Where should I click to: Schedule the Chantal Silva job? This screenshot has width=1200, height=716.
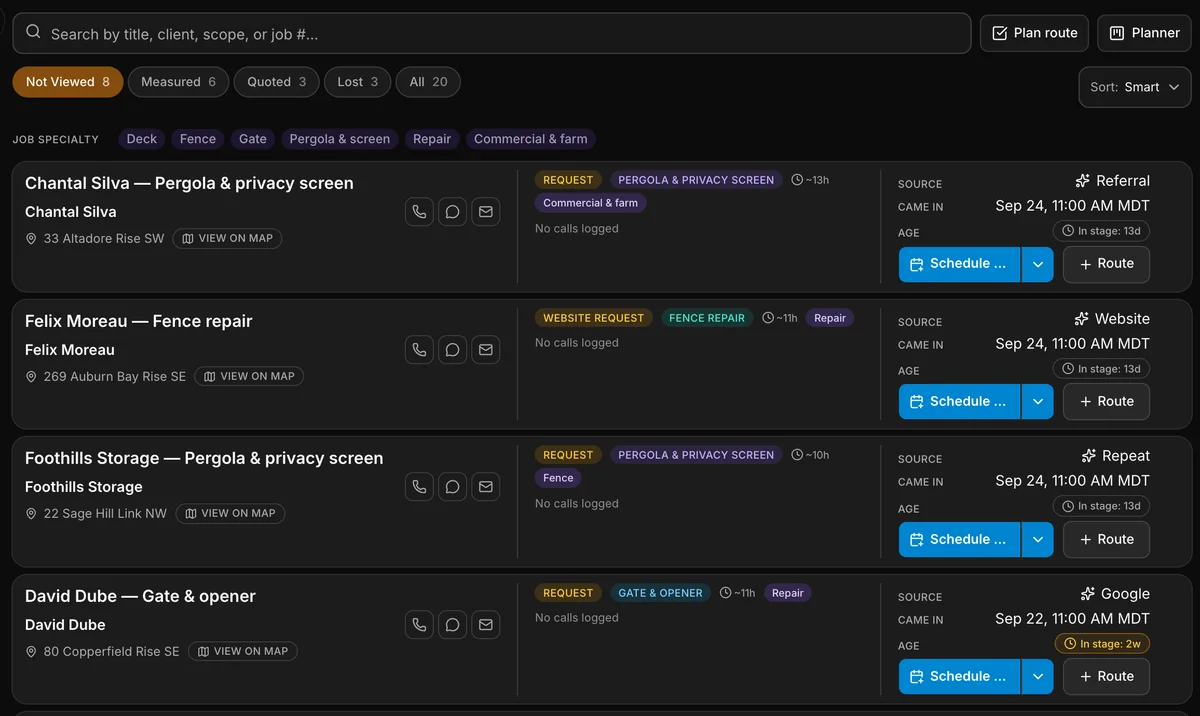[960, 264]
